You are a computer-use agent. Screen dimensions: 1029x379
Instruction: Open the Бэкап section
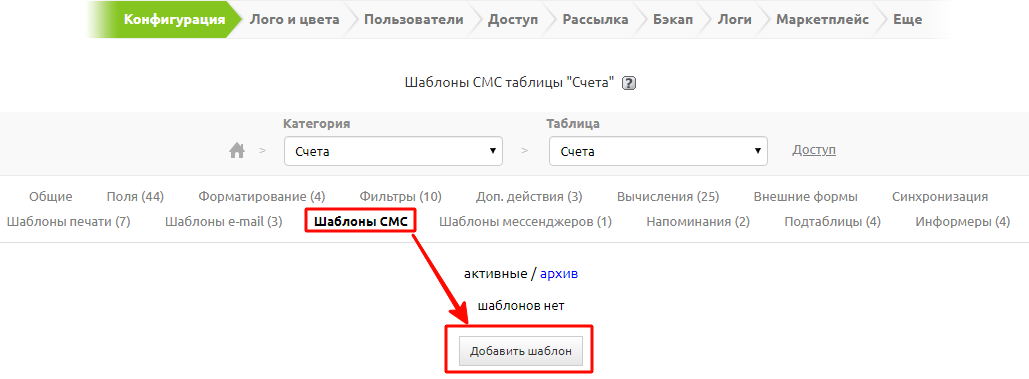673,20
